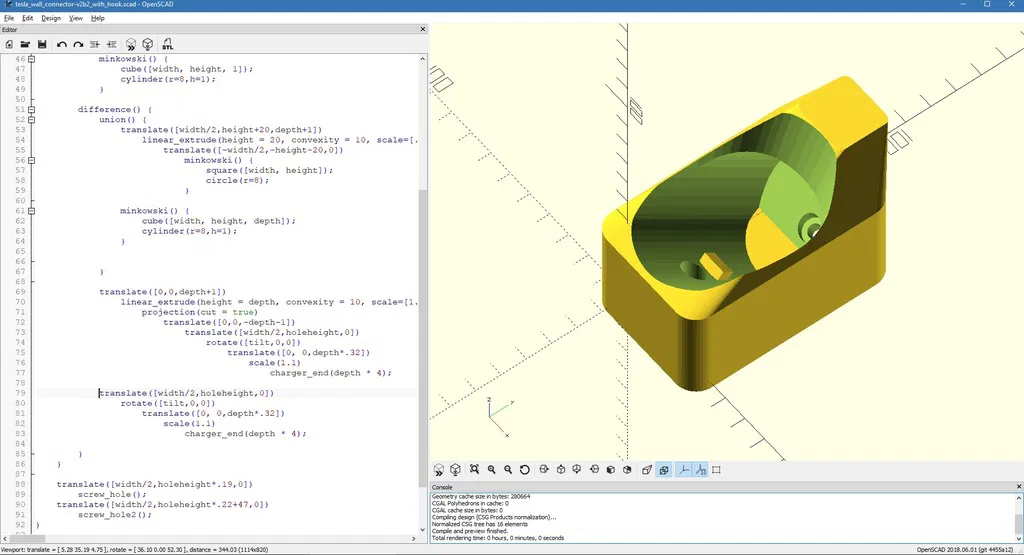
Task: Render the model from editor toolbar
Action: click(x=148, y=44)
